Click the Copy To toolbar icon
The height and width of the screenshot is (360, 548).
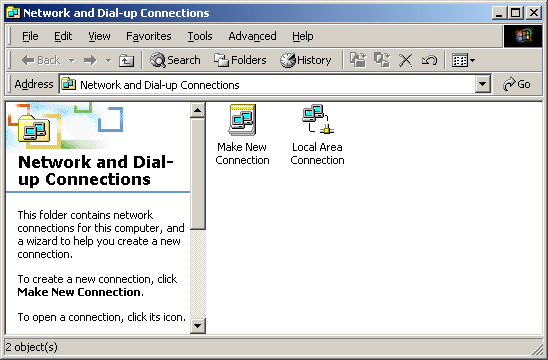coord(382,60)
